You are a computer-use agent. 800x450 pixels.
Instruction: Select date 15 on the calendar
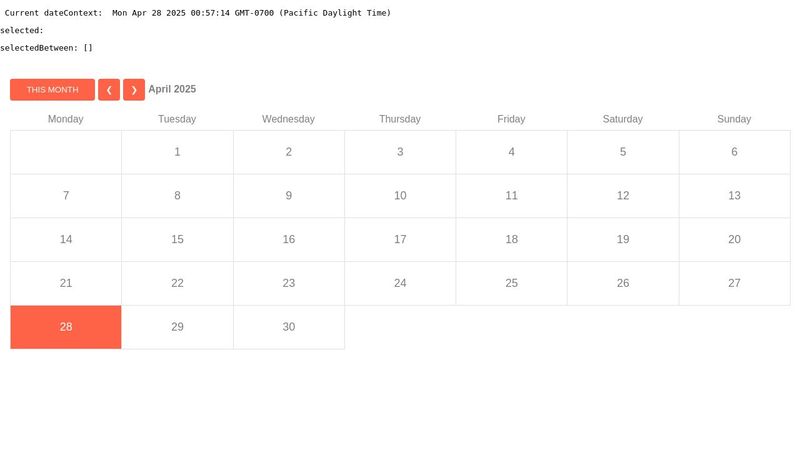coord(177,240)
